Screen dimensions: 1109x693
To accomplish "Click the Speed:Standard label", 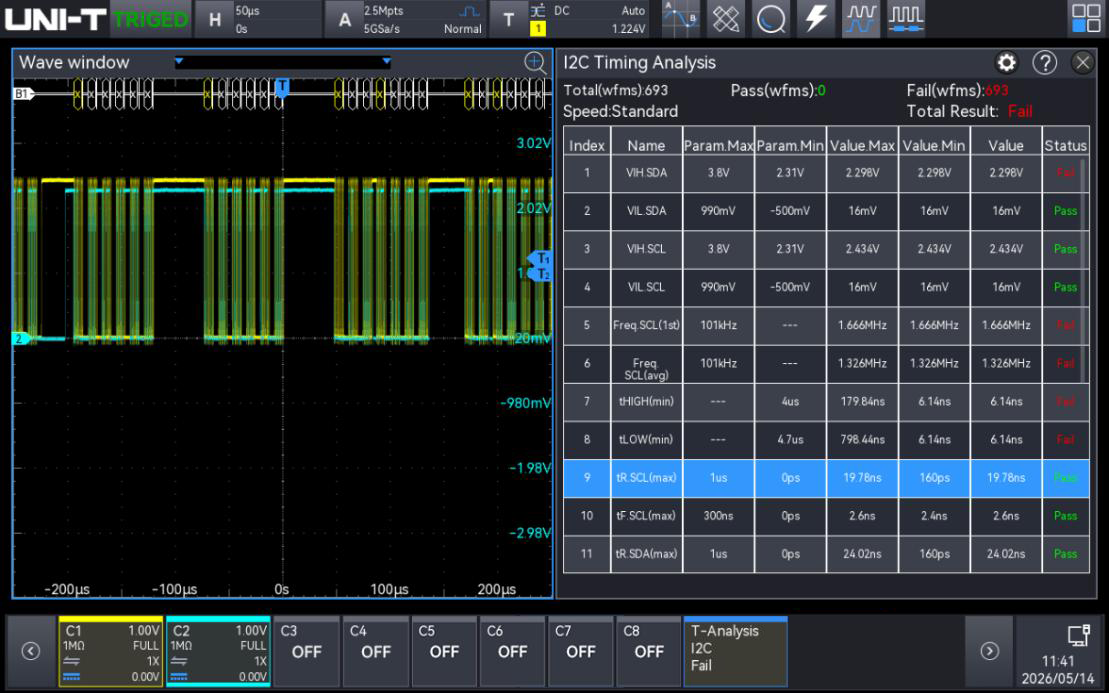I will [x=620, y=112].
